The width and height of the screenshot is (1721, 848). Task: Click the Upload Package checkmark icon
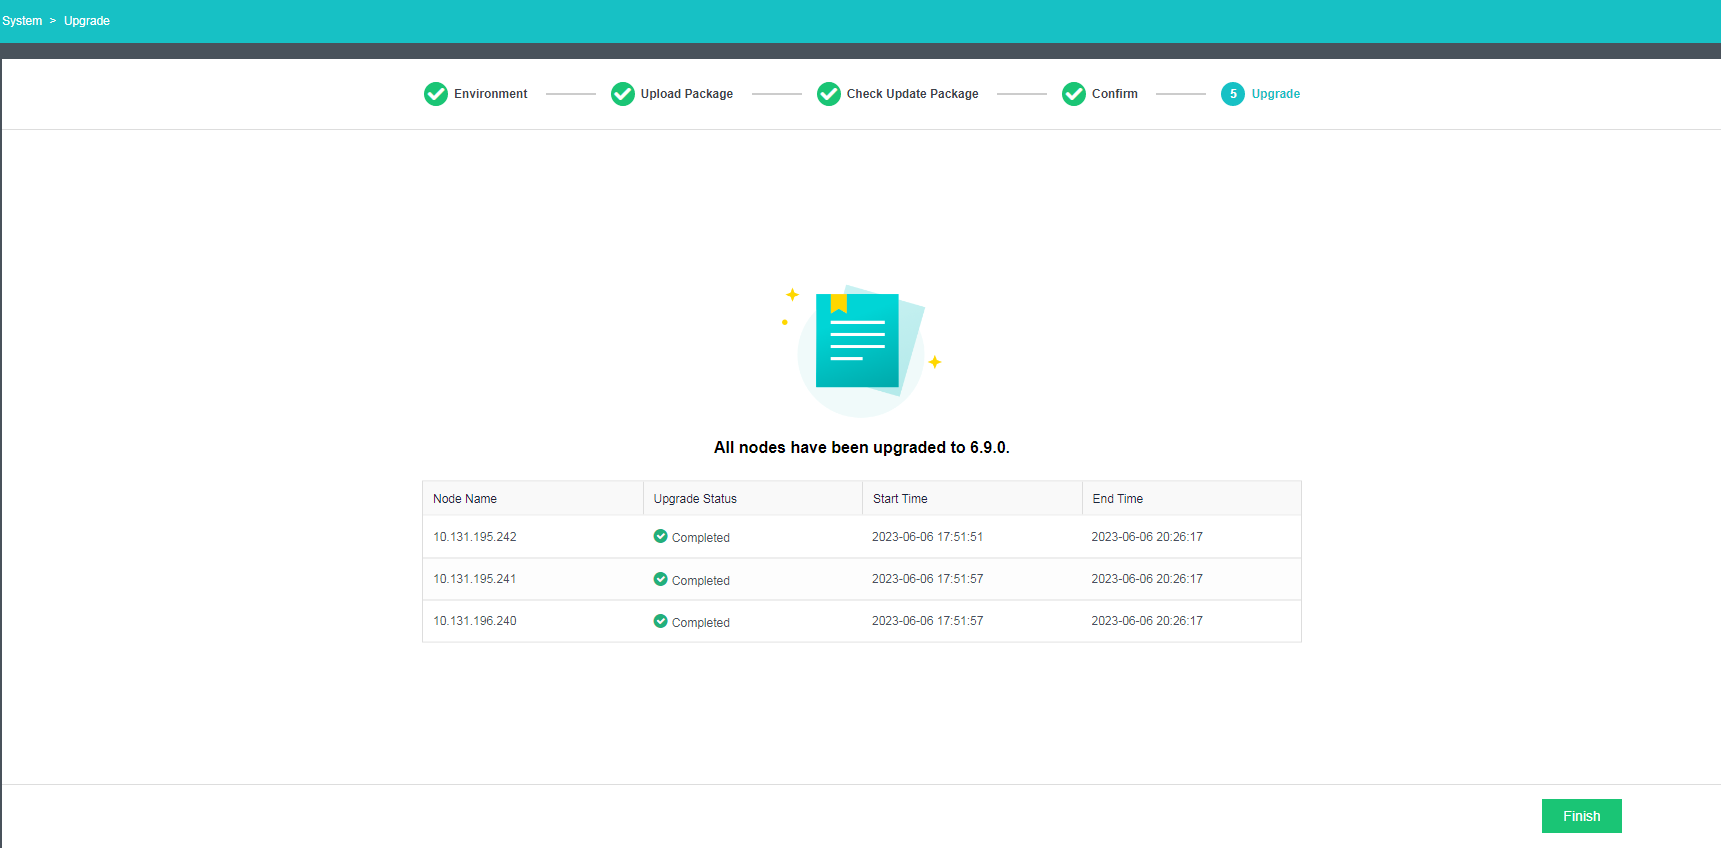pos(622,94)
